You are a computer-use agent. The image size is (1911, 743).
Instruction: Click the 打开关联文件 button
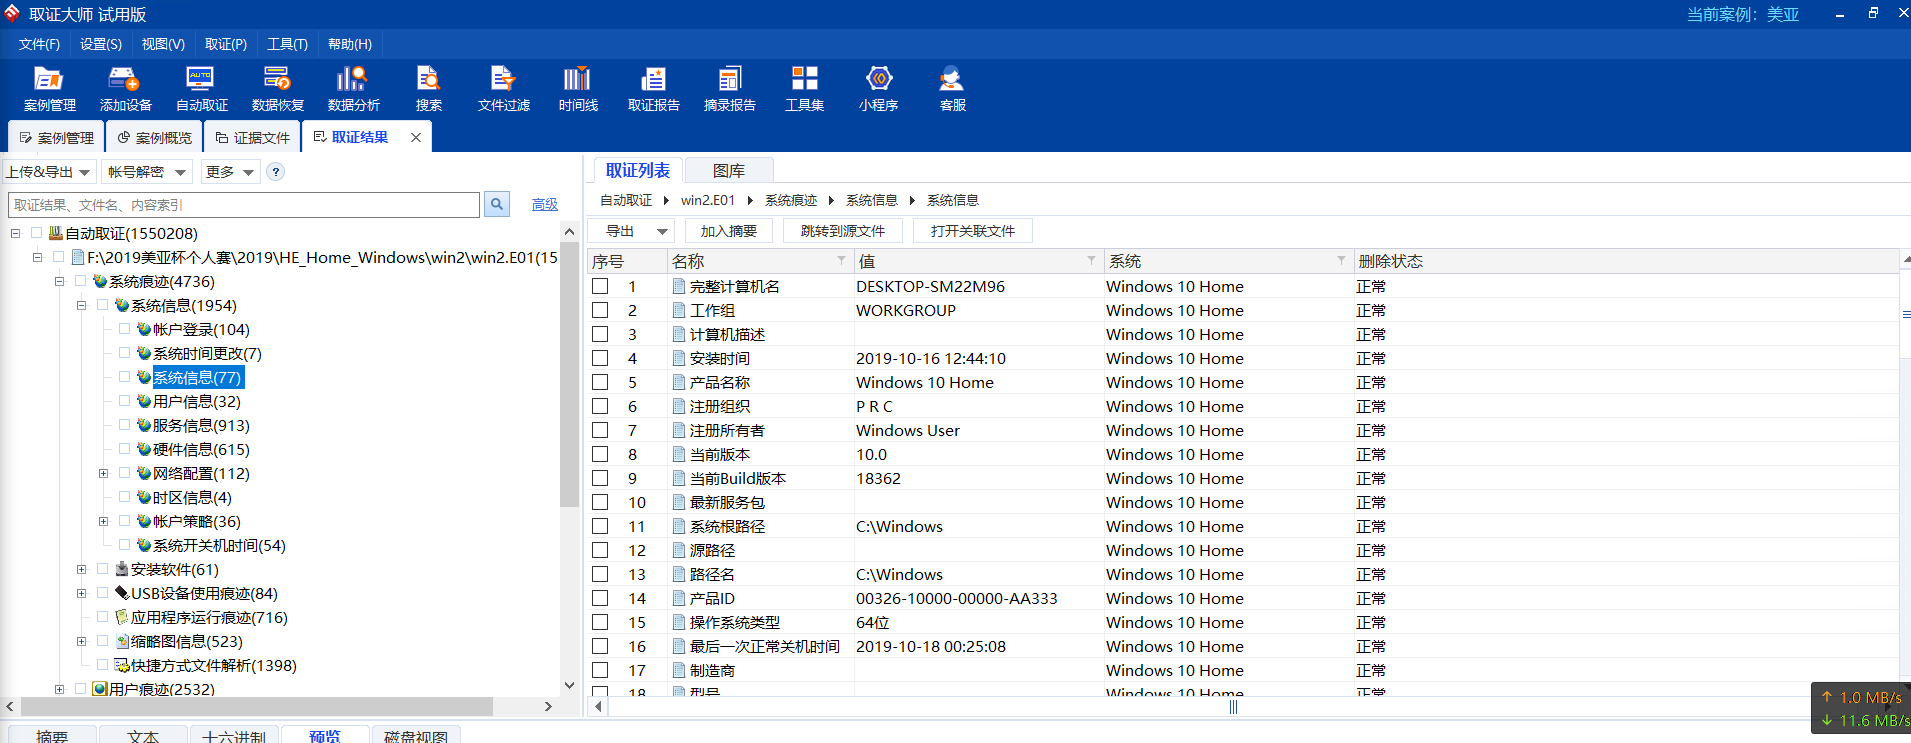click(x=973, y=231)
